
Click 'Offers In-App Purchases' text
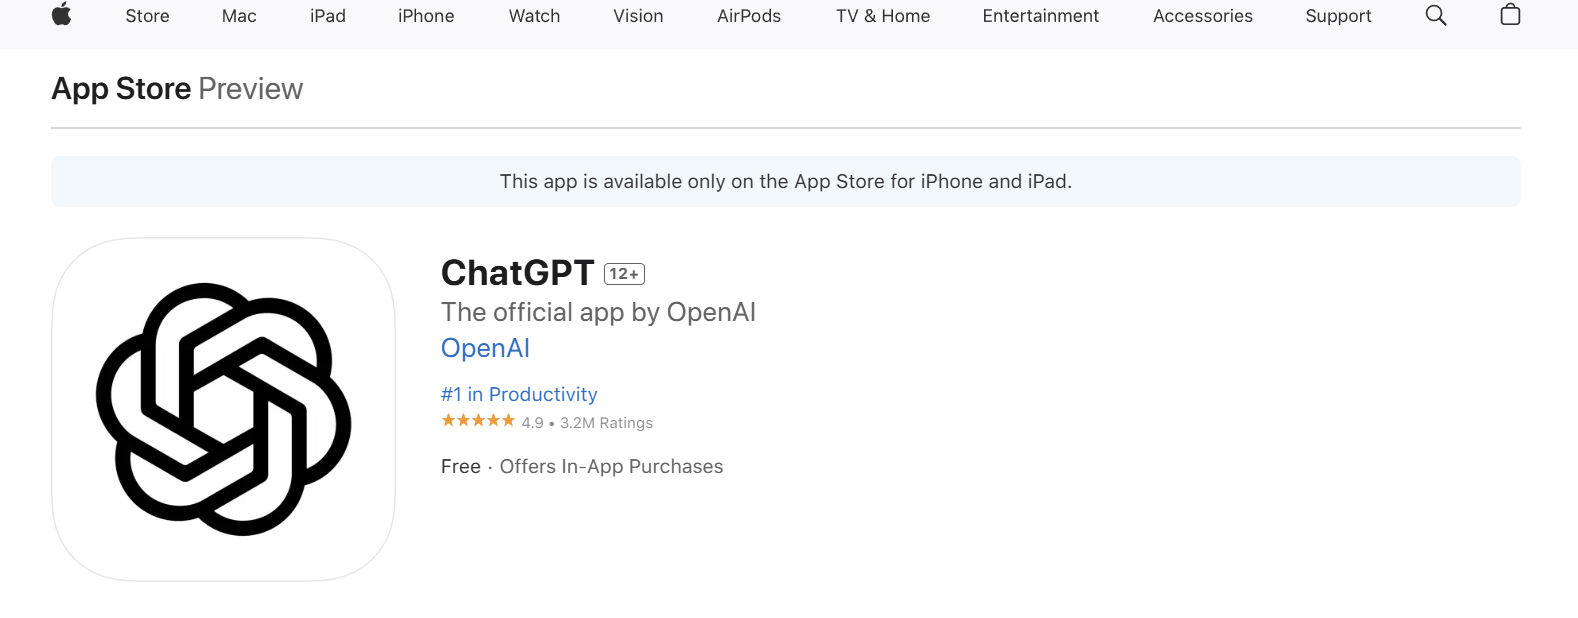[x=611, y=466]
